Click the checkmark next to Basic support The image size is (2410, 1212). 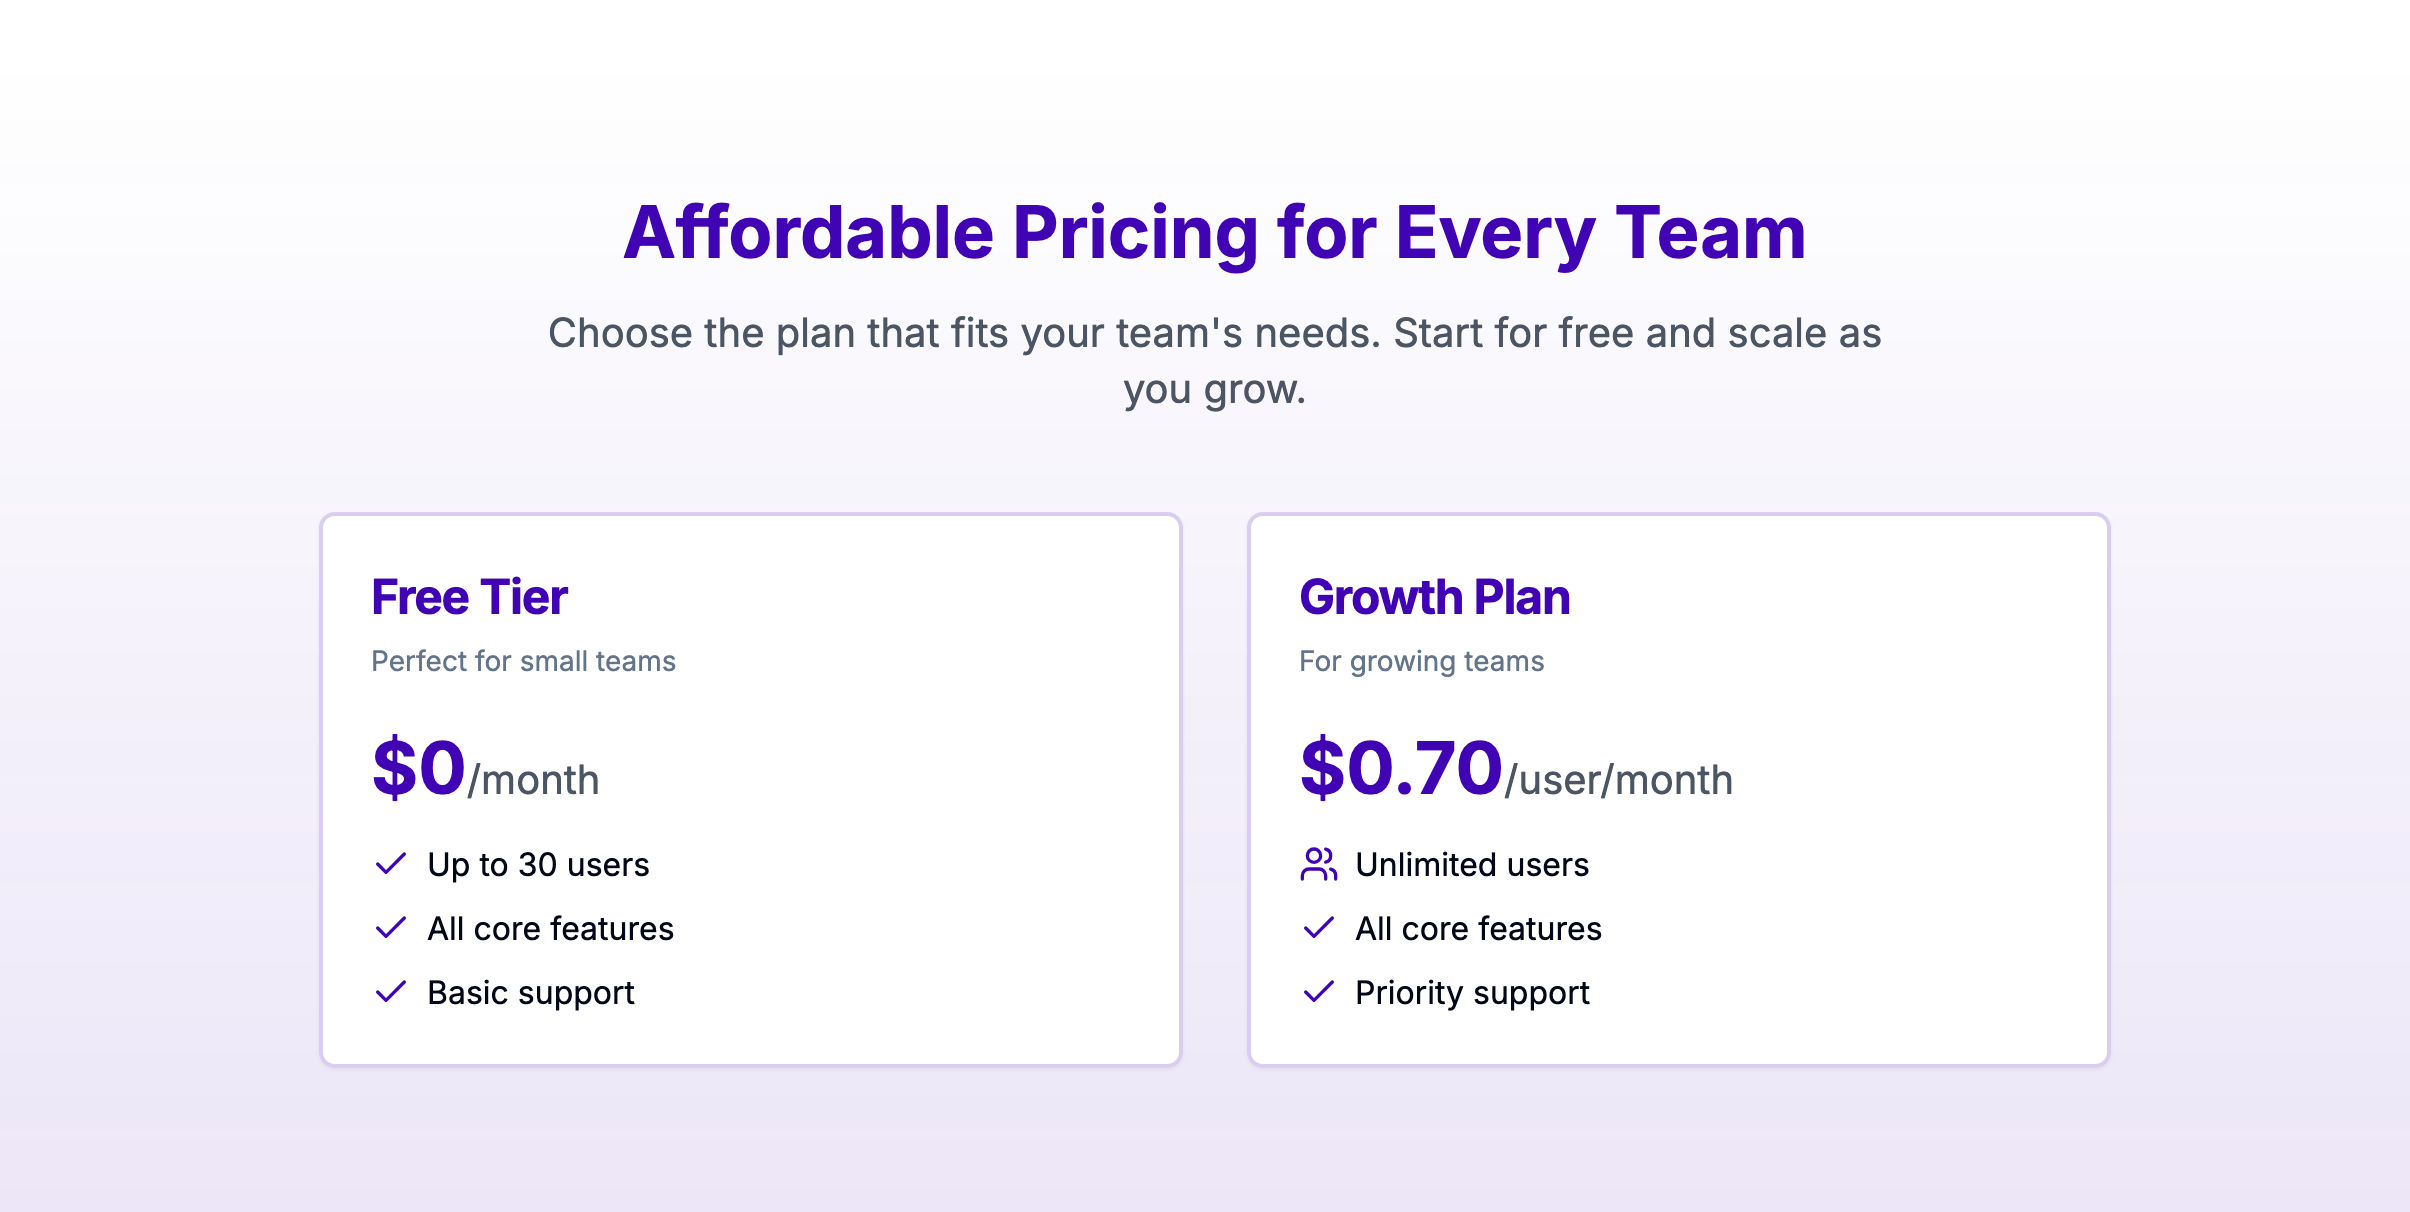tap(390, 991)
